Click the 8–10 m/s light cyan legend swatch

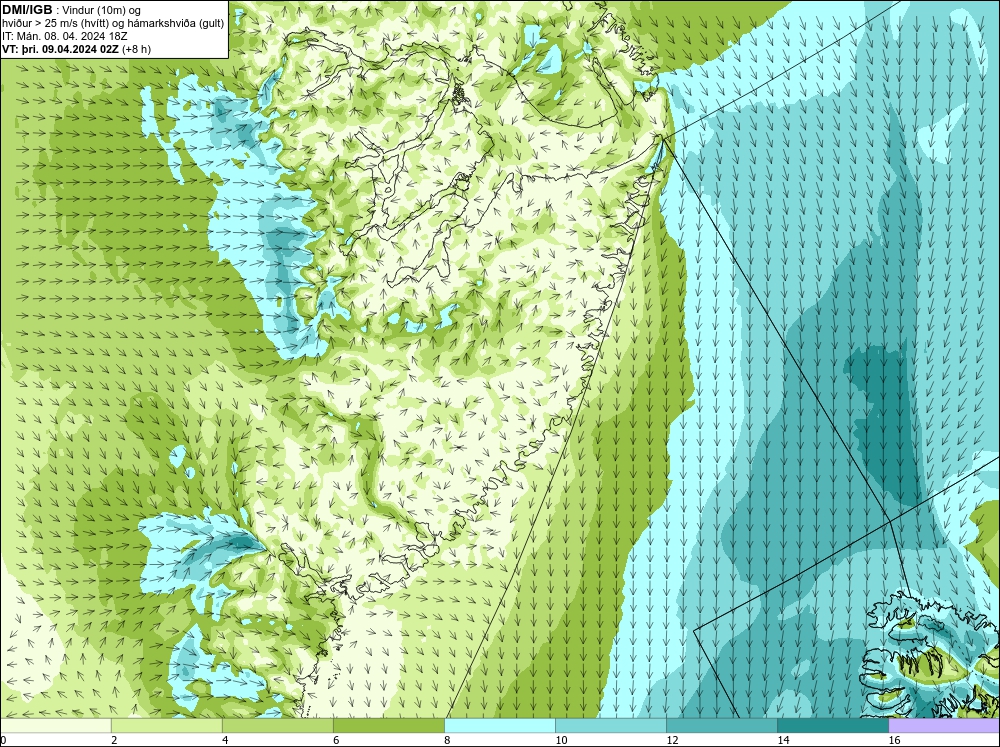500,726
